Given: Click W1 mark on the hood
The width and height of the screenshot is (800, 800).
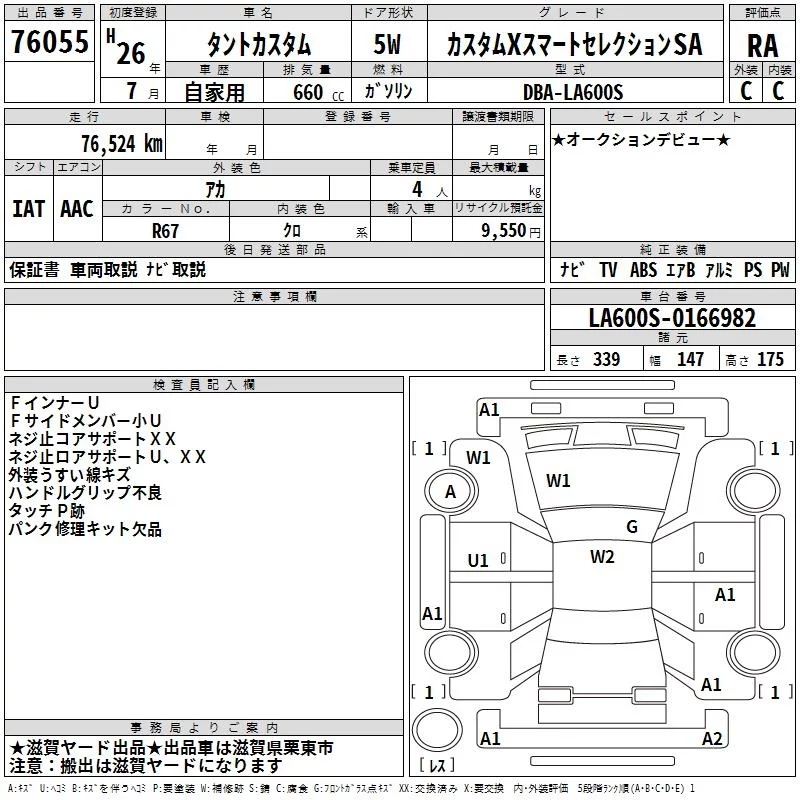Looking at the screenshot, I should [558, 481].
